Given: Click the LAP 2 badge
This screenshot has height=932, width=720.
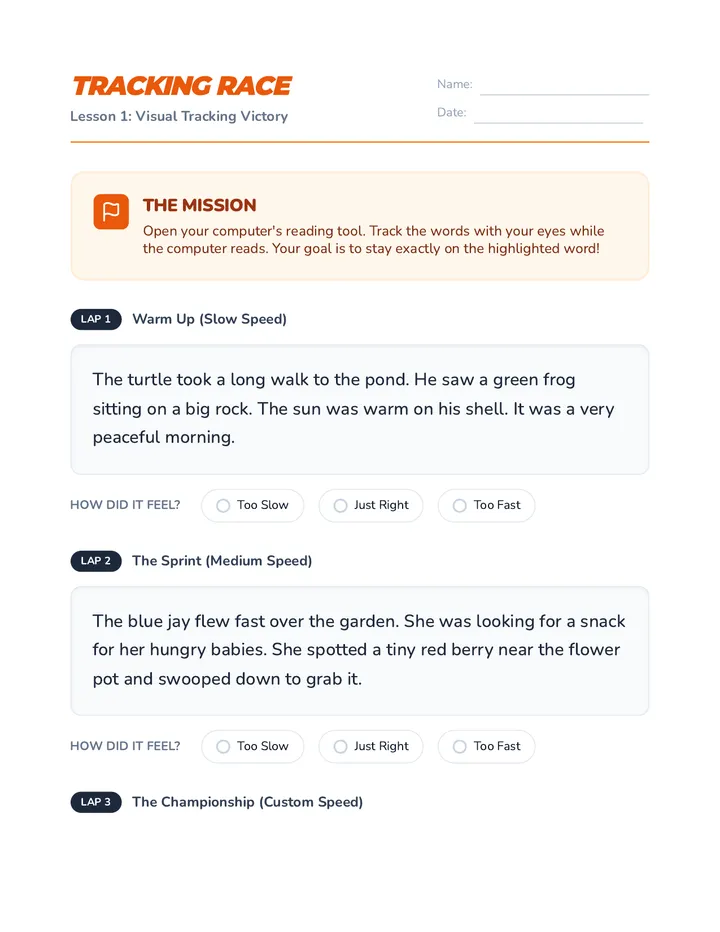Looking at the screenshot, I should [96, 561].
